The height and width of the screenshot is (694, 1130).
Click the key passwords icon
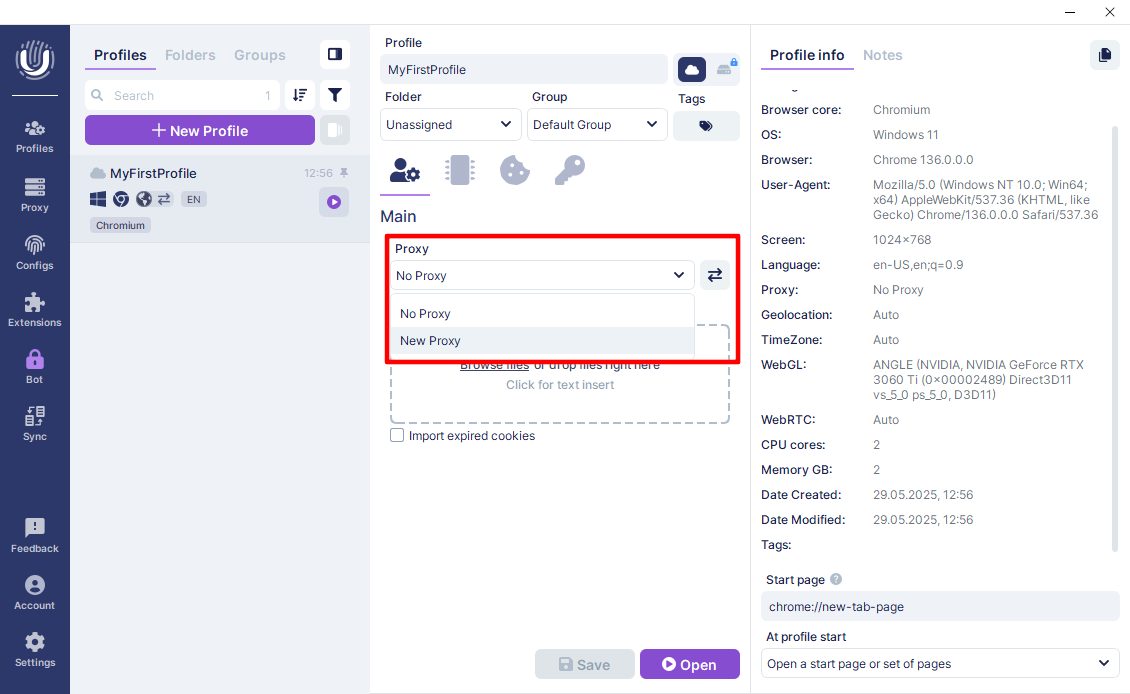click(x=569, y=170)
